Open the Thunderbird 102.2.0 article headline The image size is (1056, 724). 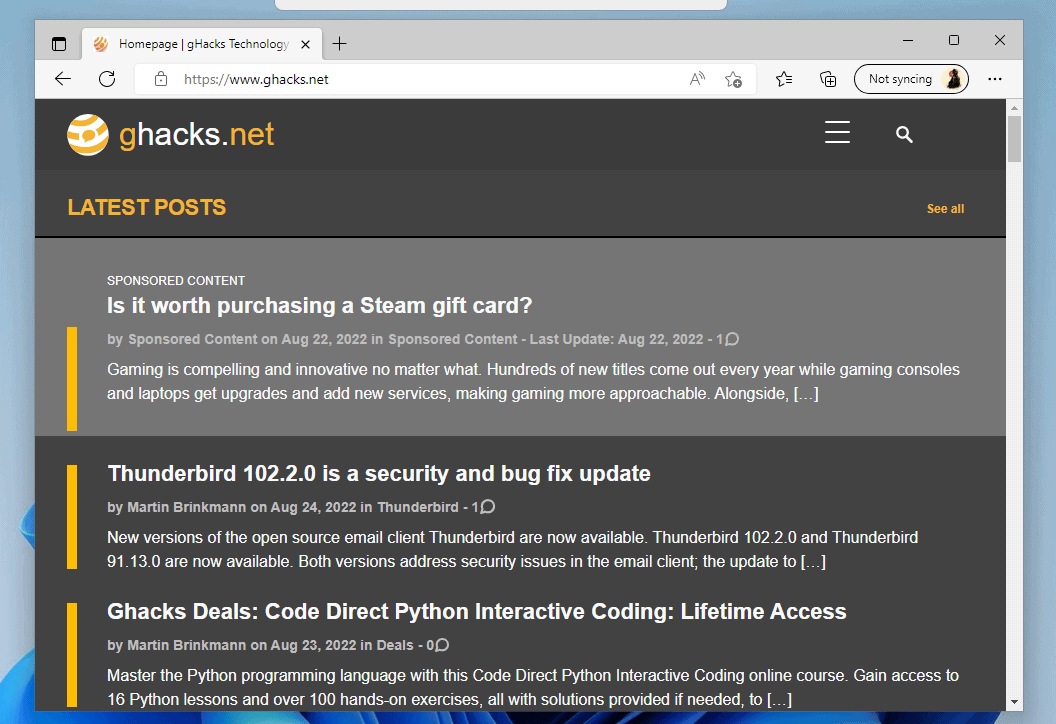click(x=379, y=474)
